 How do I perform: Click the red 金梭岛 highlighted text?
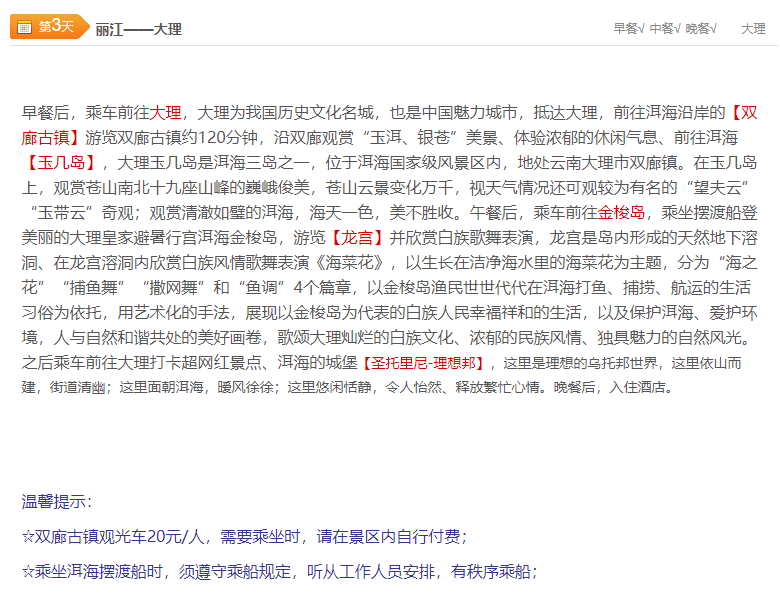point(621,213)
